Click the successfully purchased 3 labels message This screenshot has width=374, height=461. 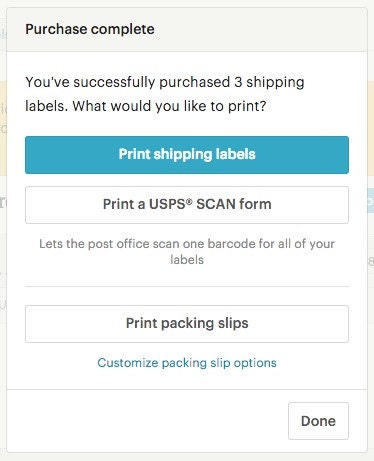point(165,94)
